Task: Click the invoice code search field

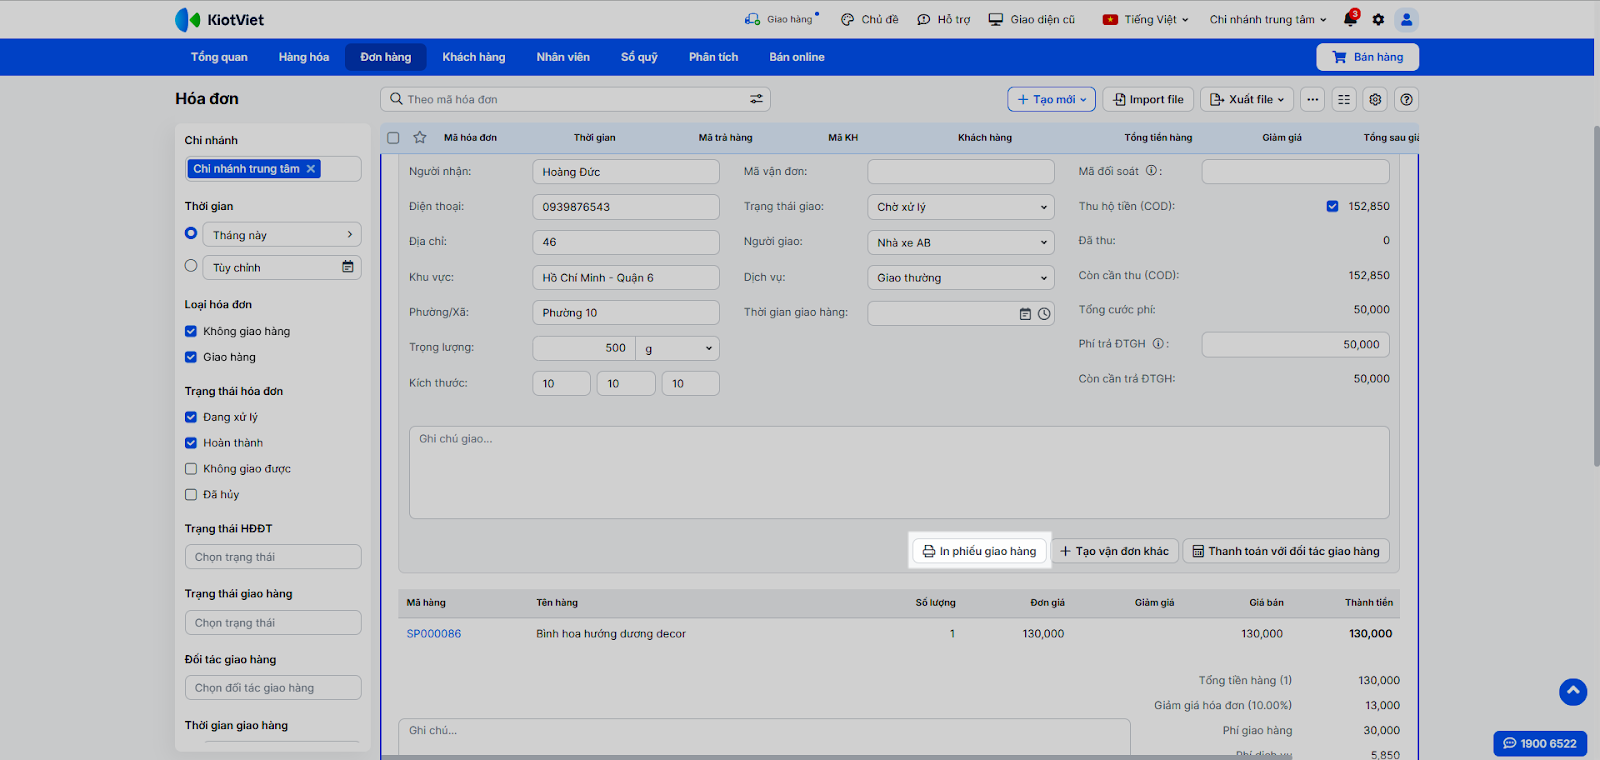Action: tap(575, 99)
